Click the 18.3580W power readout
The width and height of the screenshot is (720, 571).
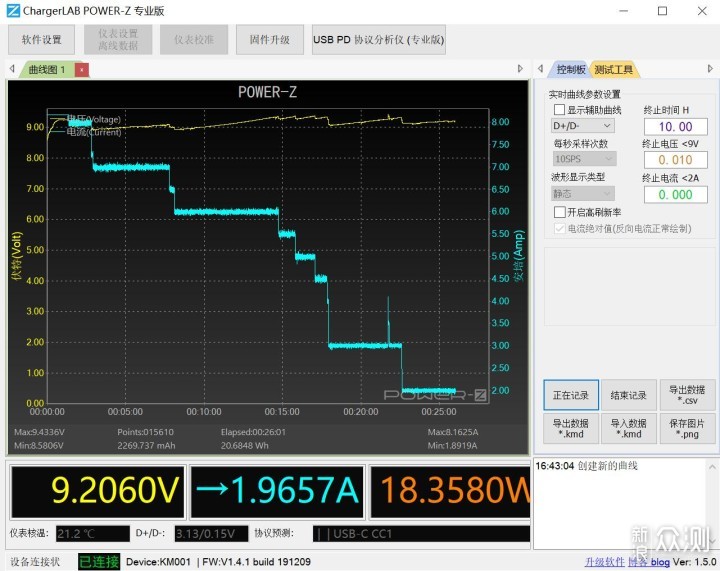point(450,491)
